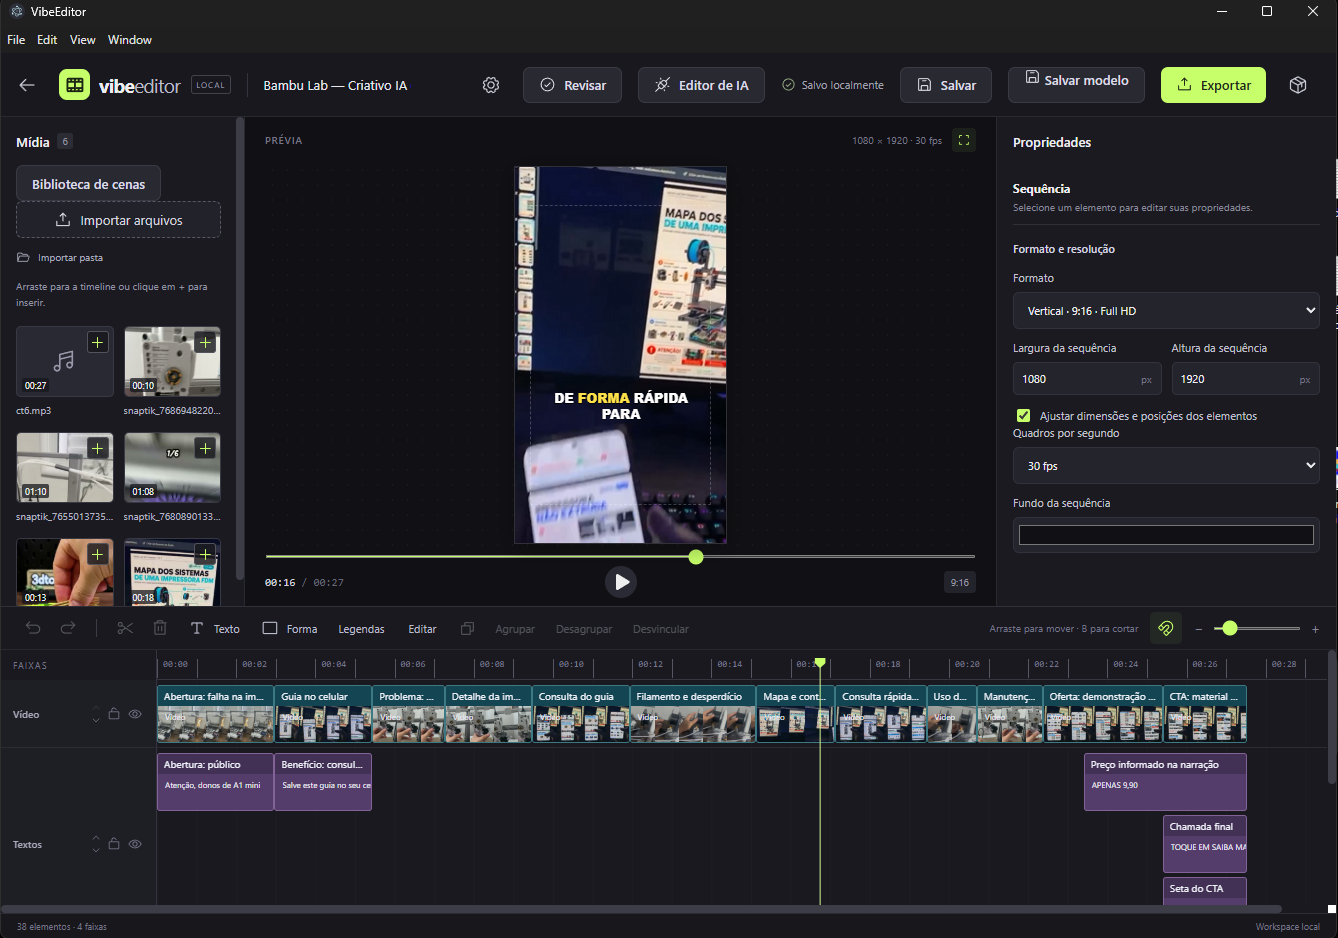This screenshot has width=1338, height=938.
Task: Open the File menu
Action: (x=16, y=40)
